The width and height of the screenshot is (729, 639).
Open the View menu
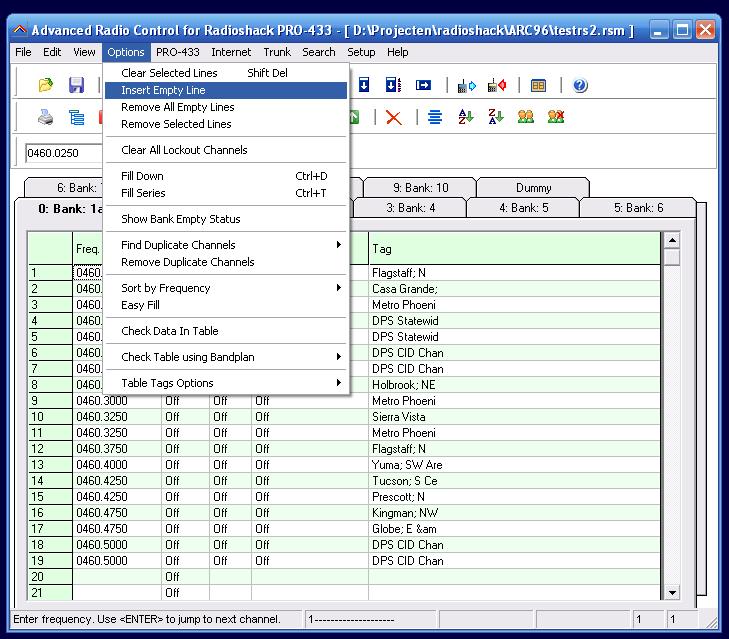tap(84, 52)
